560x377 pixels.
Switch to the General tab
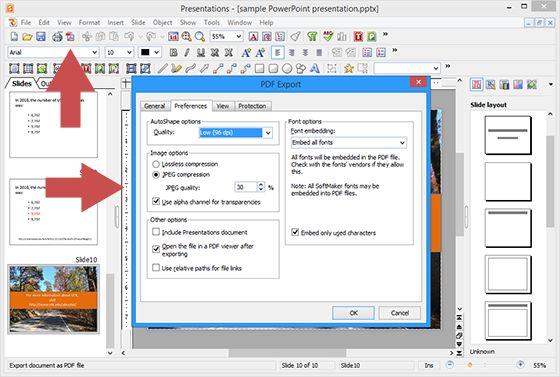[154, 106]
